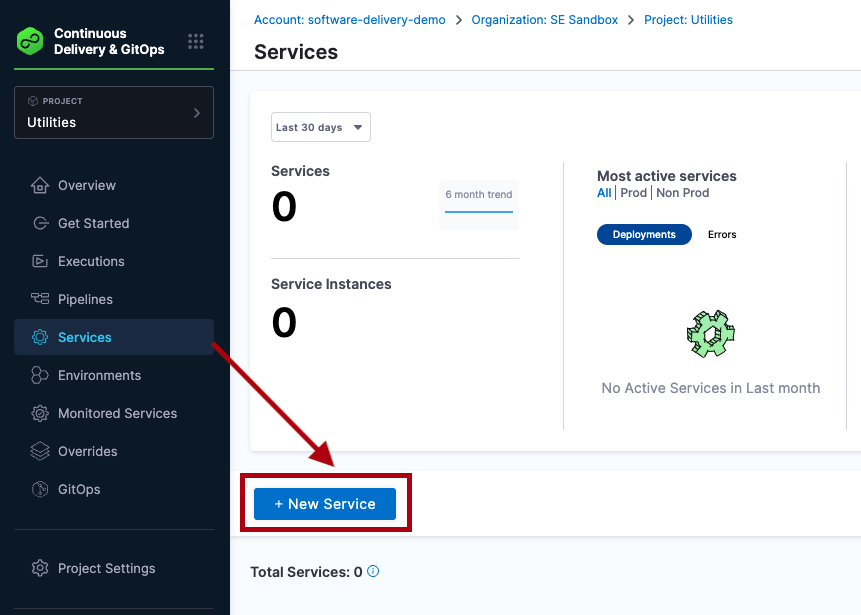Select the Non Prod services tab
The image size is (861, 615).
[x=683, y=193]
